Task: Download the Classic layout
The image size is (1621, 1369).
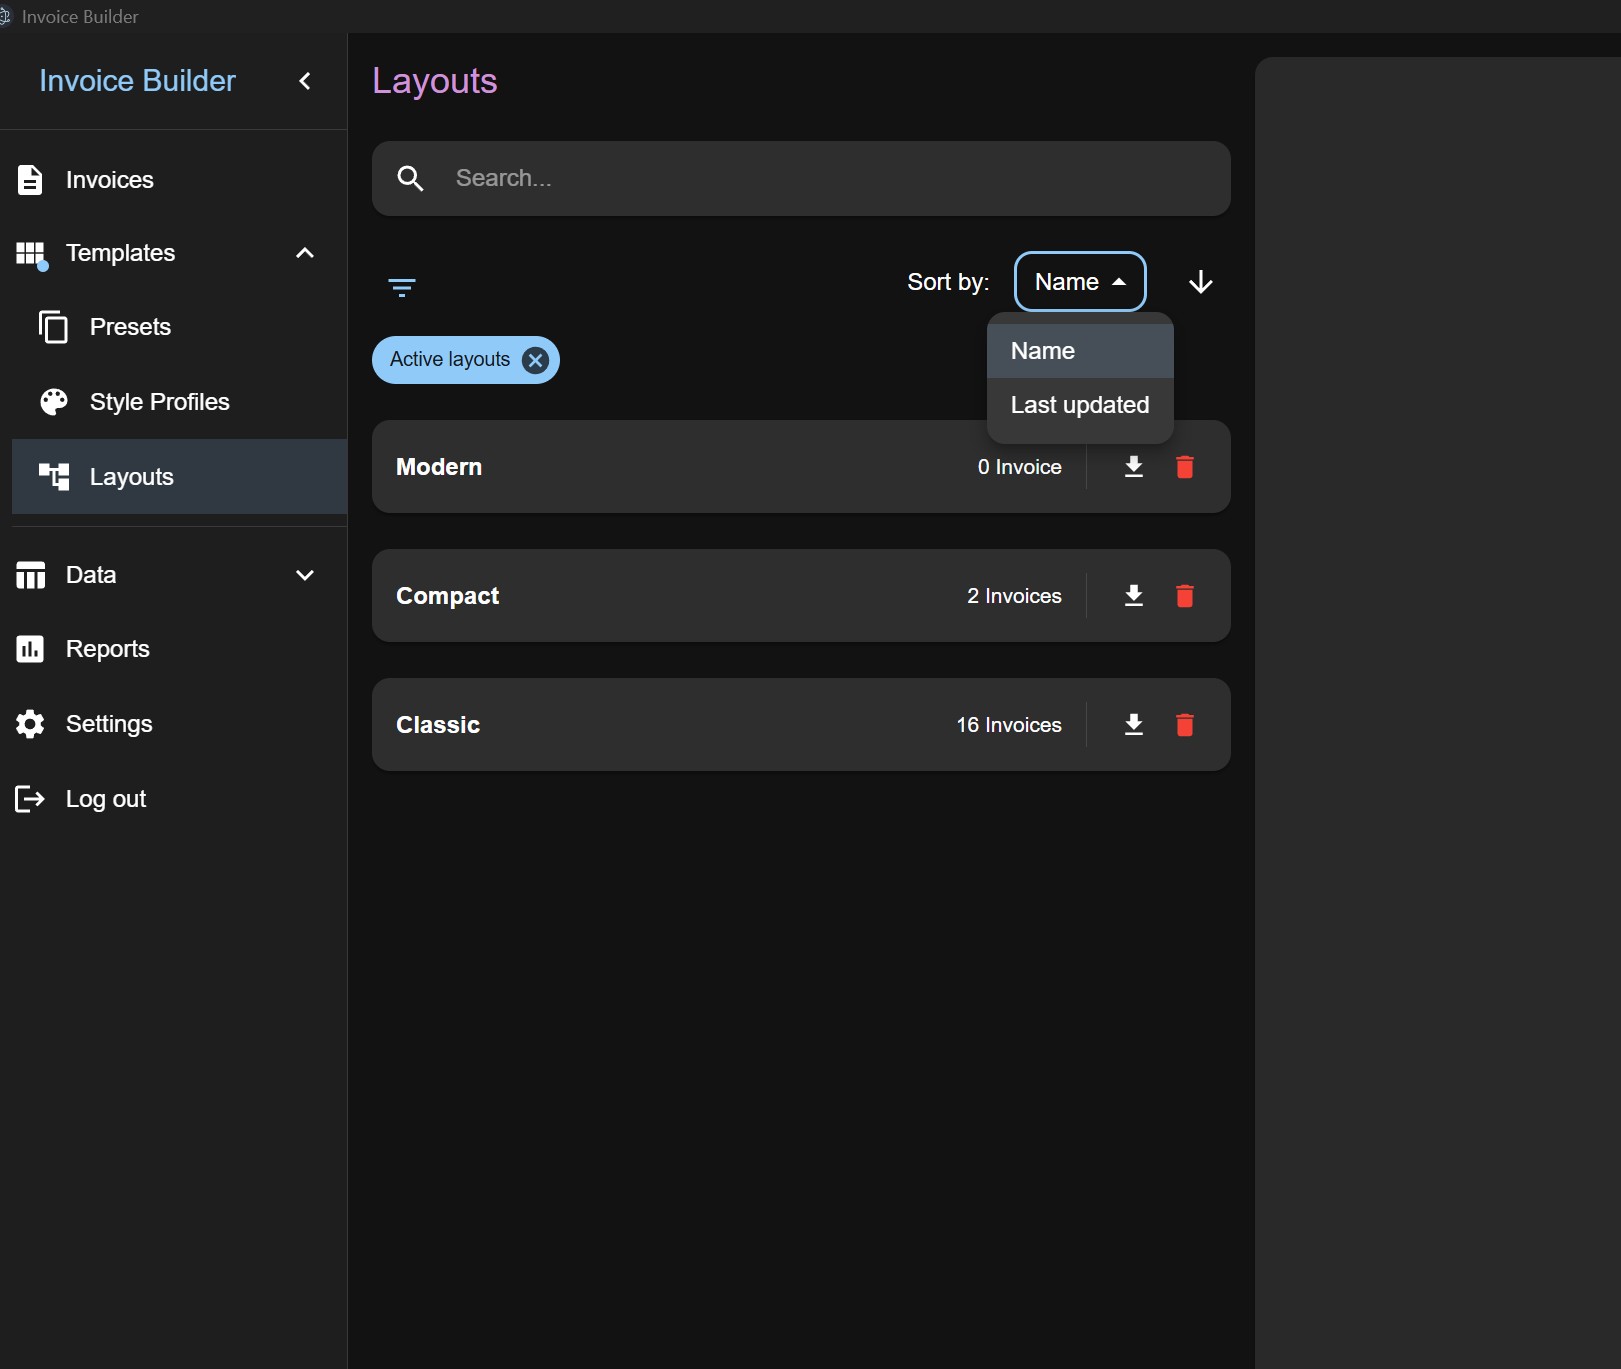Action: click(1134, 725)
